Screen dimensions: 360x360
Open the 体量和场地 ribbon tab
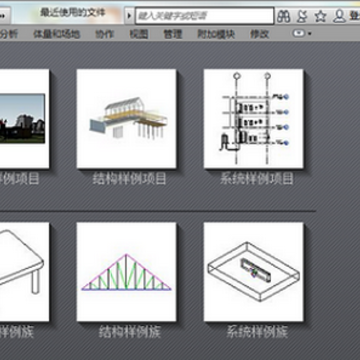point(57,34)
